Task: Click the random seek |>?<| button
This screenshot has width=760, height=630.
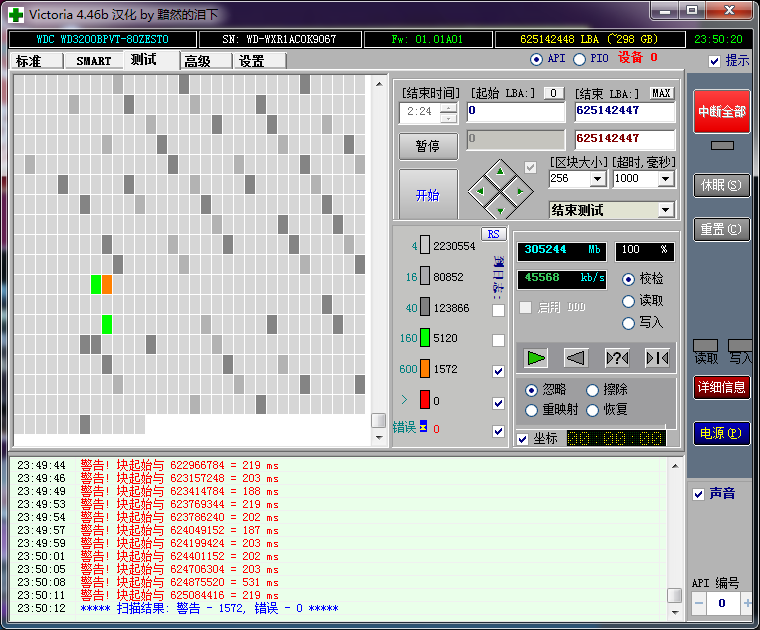Action: [x=617, y=358]
